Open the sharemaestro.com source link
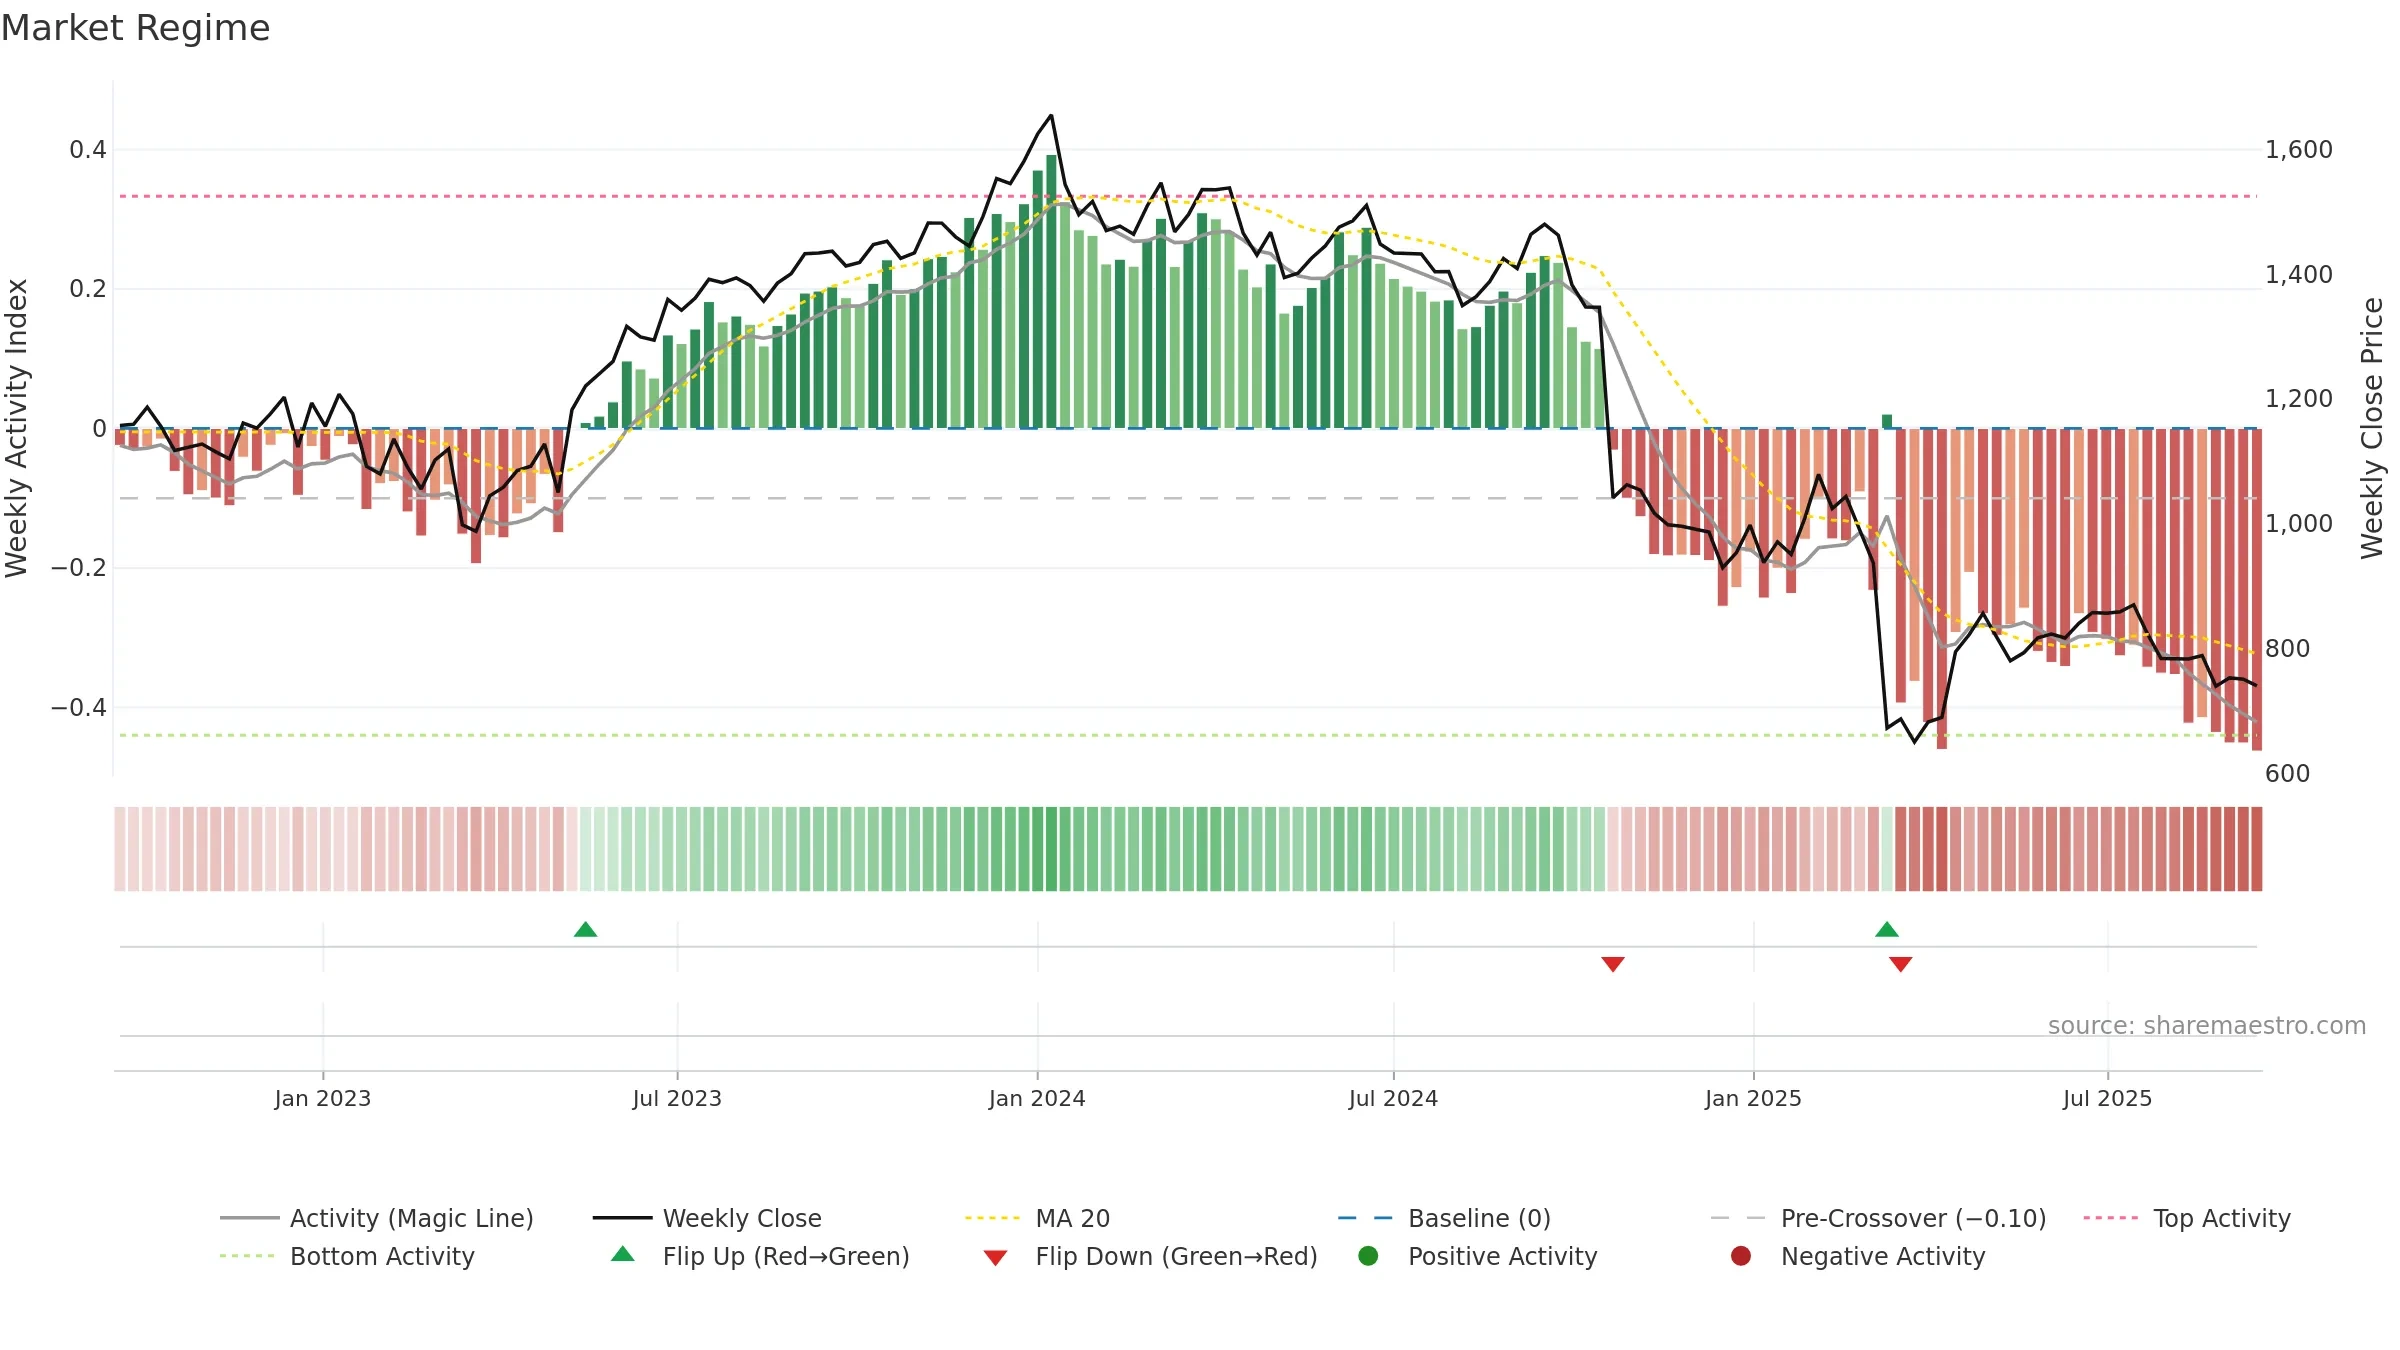The width and height of the screenshot is (2400, 1350). pos(2207,1025)
